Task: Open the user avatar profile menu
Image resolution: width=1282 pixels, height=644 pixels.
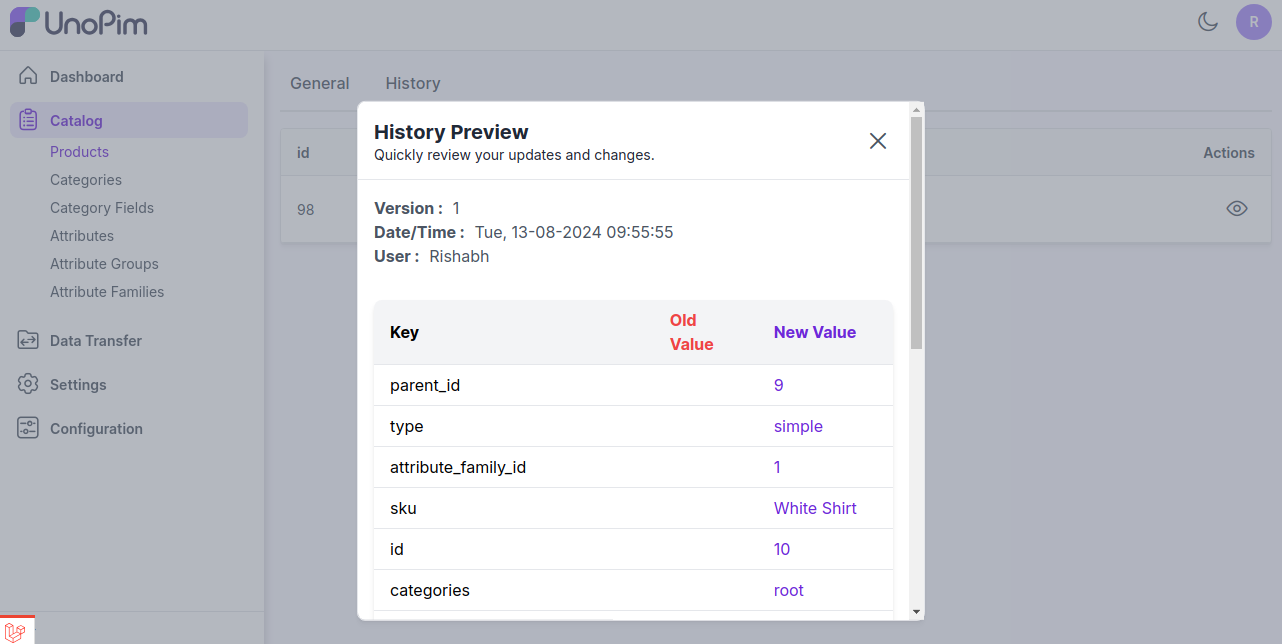Action: tap(1253, 22)
